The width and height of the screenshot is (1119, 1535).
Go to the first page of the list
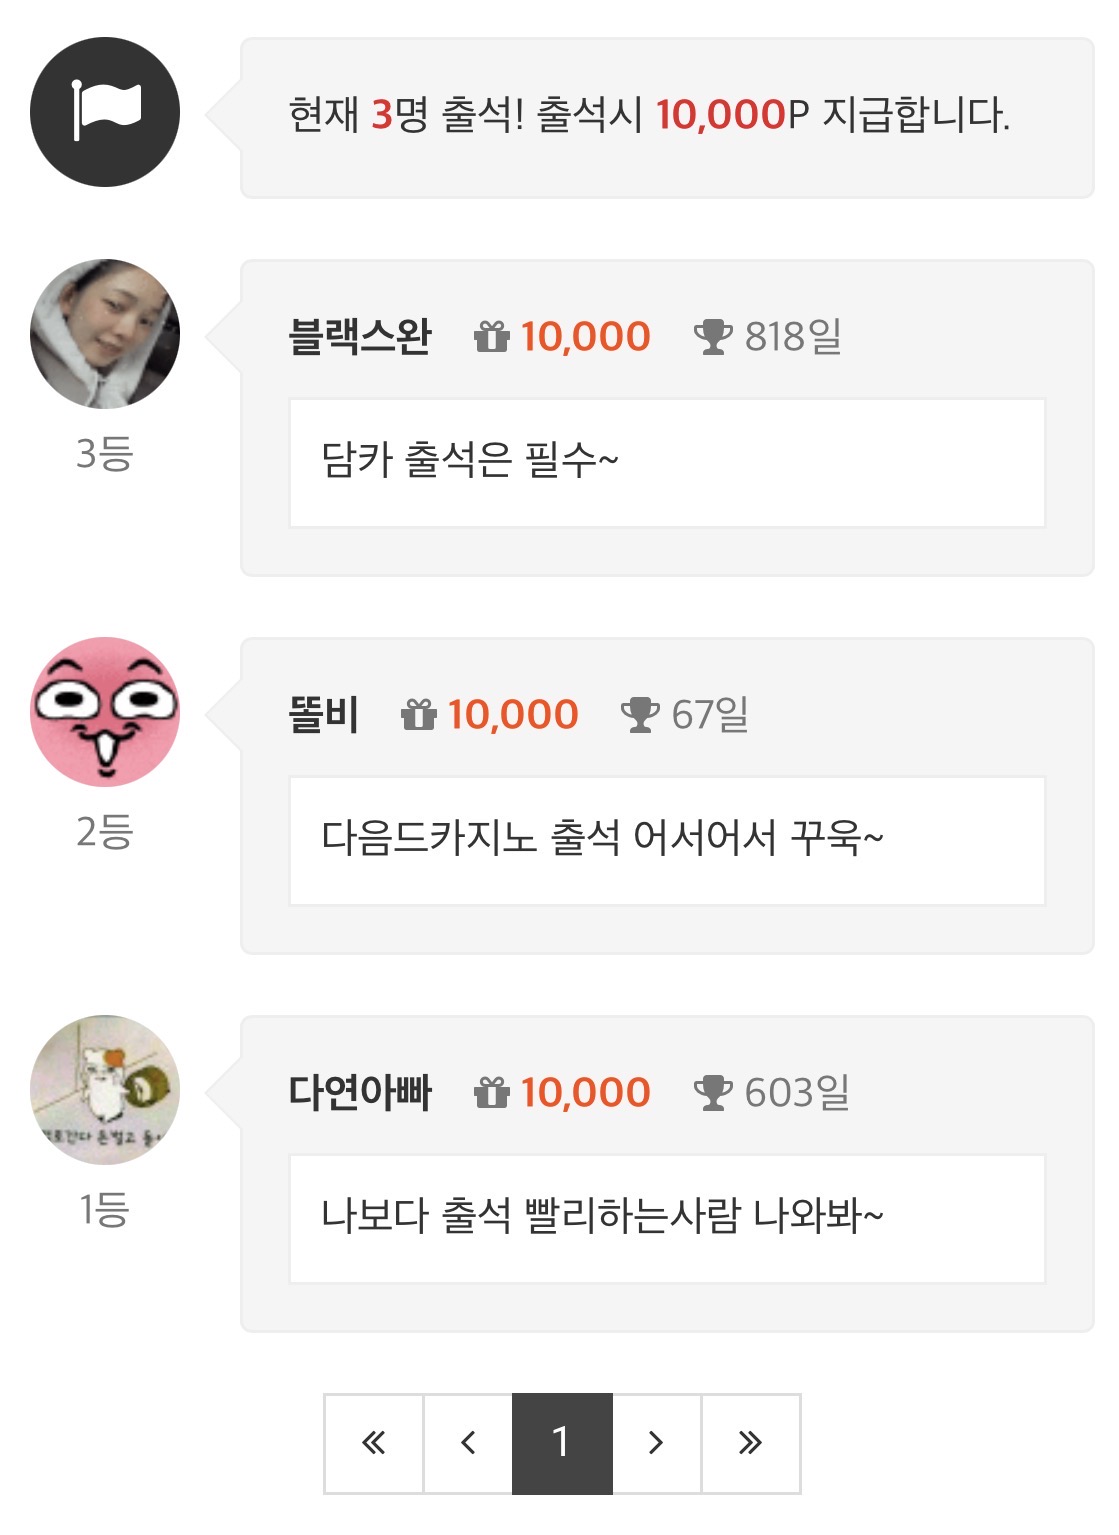coord(374,1443)
